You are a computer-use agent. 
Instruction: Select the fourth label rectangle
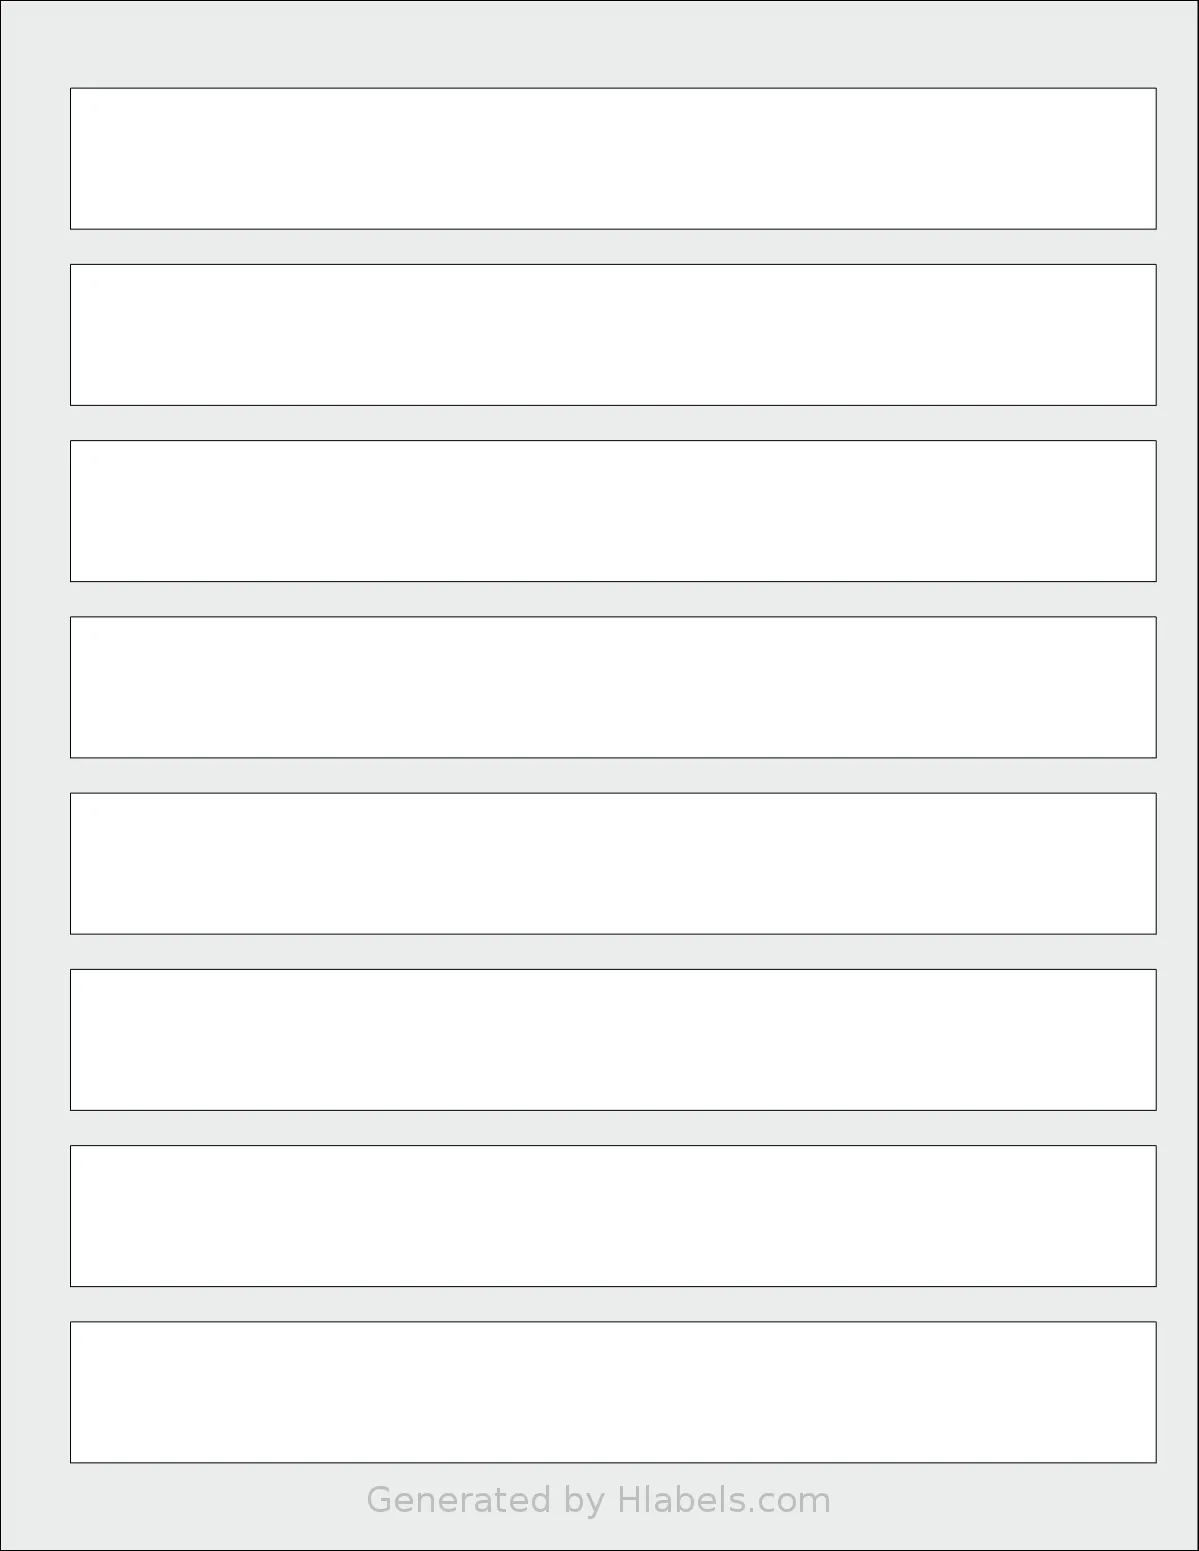613,687
